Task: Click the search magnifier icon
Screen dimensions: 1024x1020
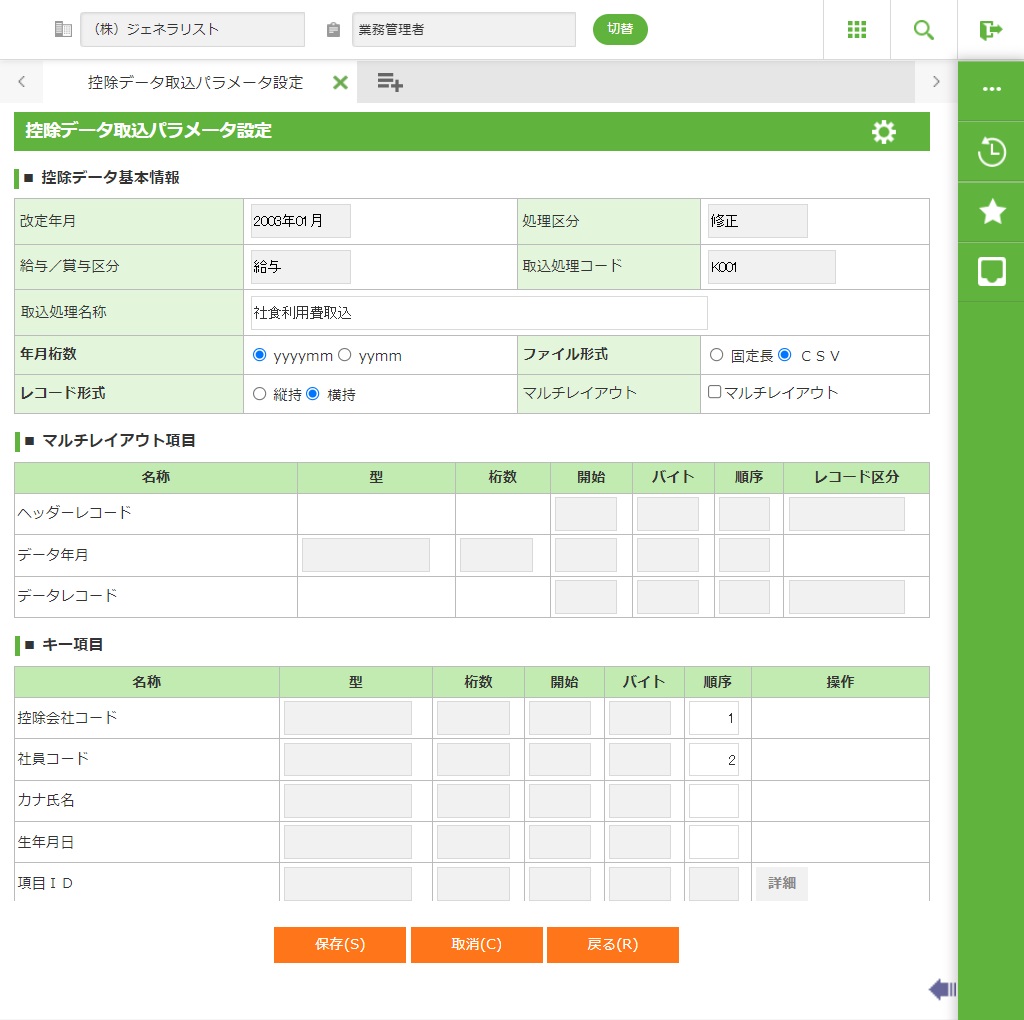Action: pyautogui.click(x=923, y=30)
